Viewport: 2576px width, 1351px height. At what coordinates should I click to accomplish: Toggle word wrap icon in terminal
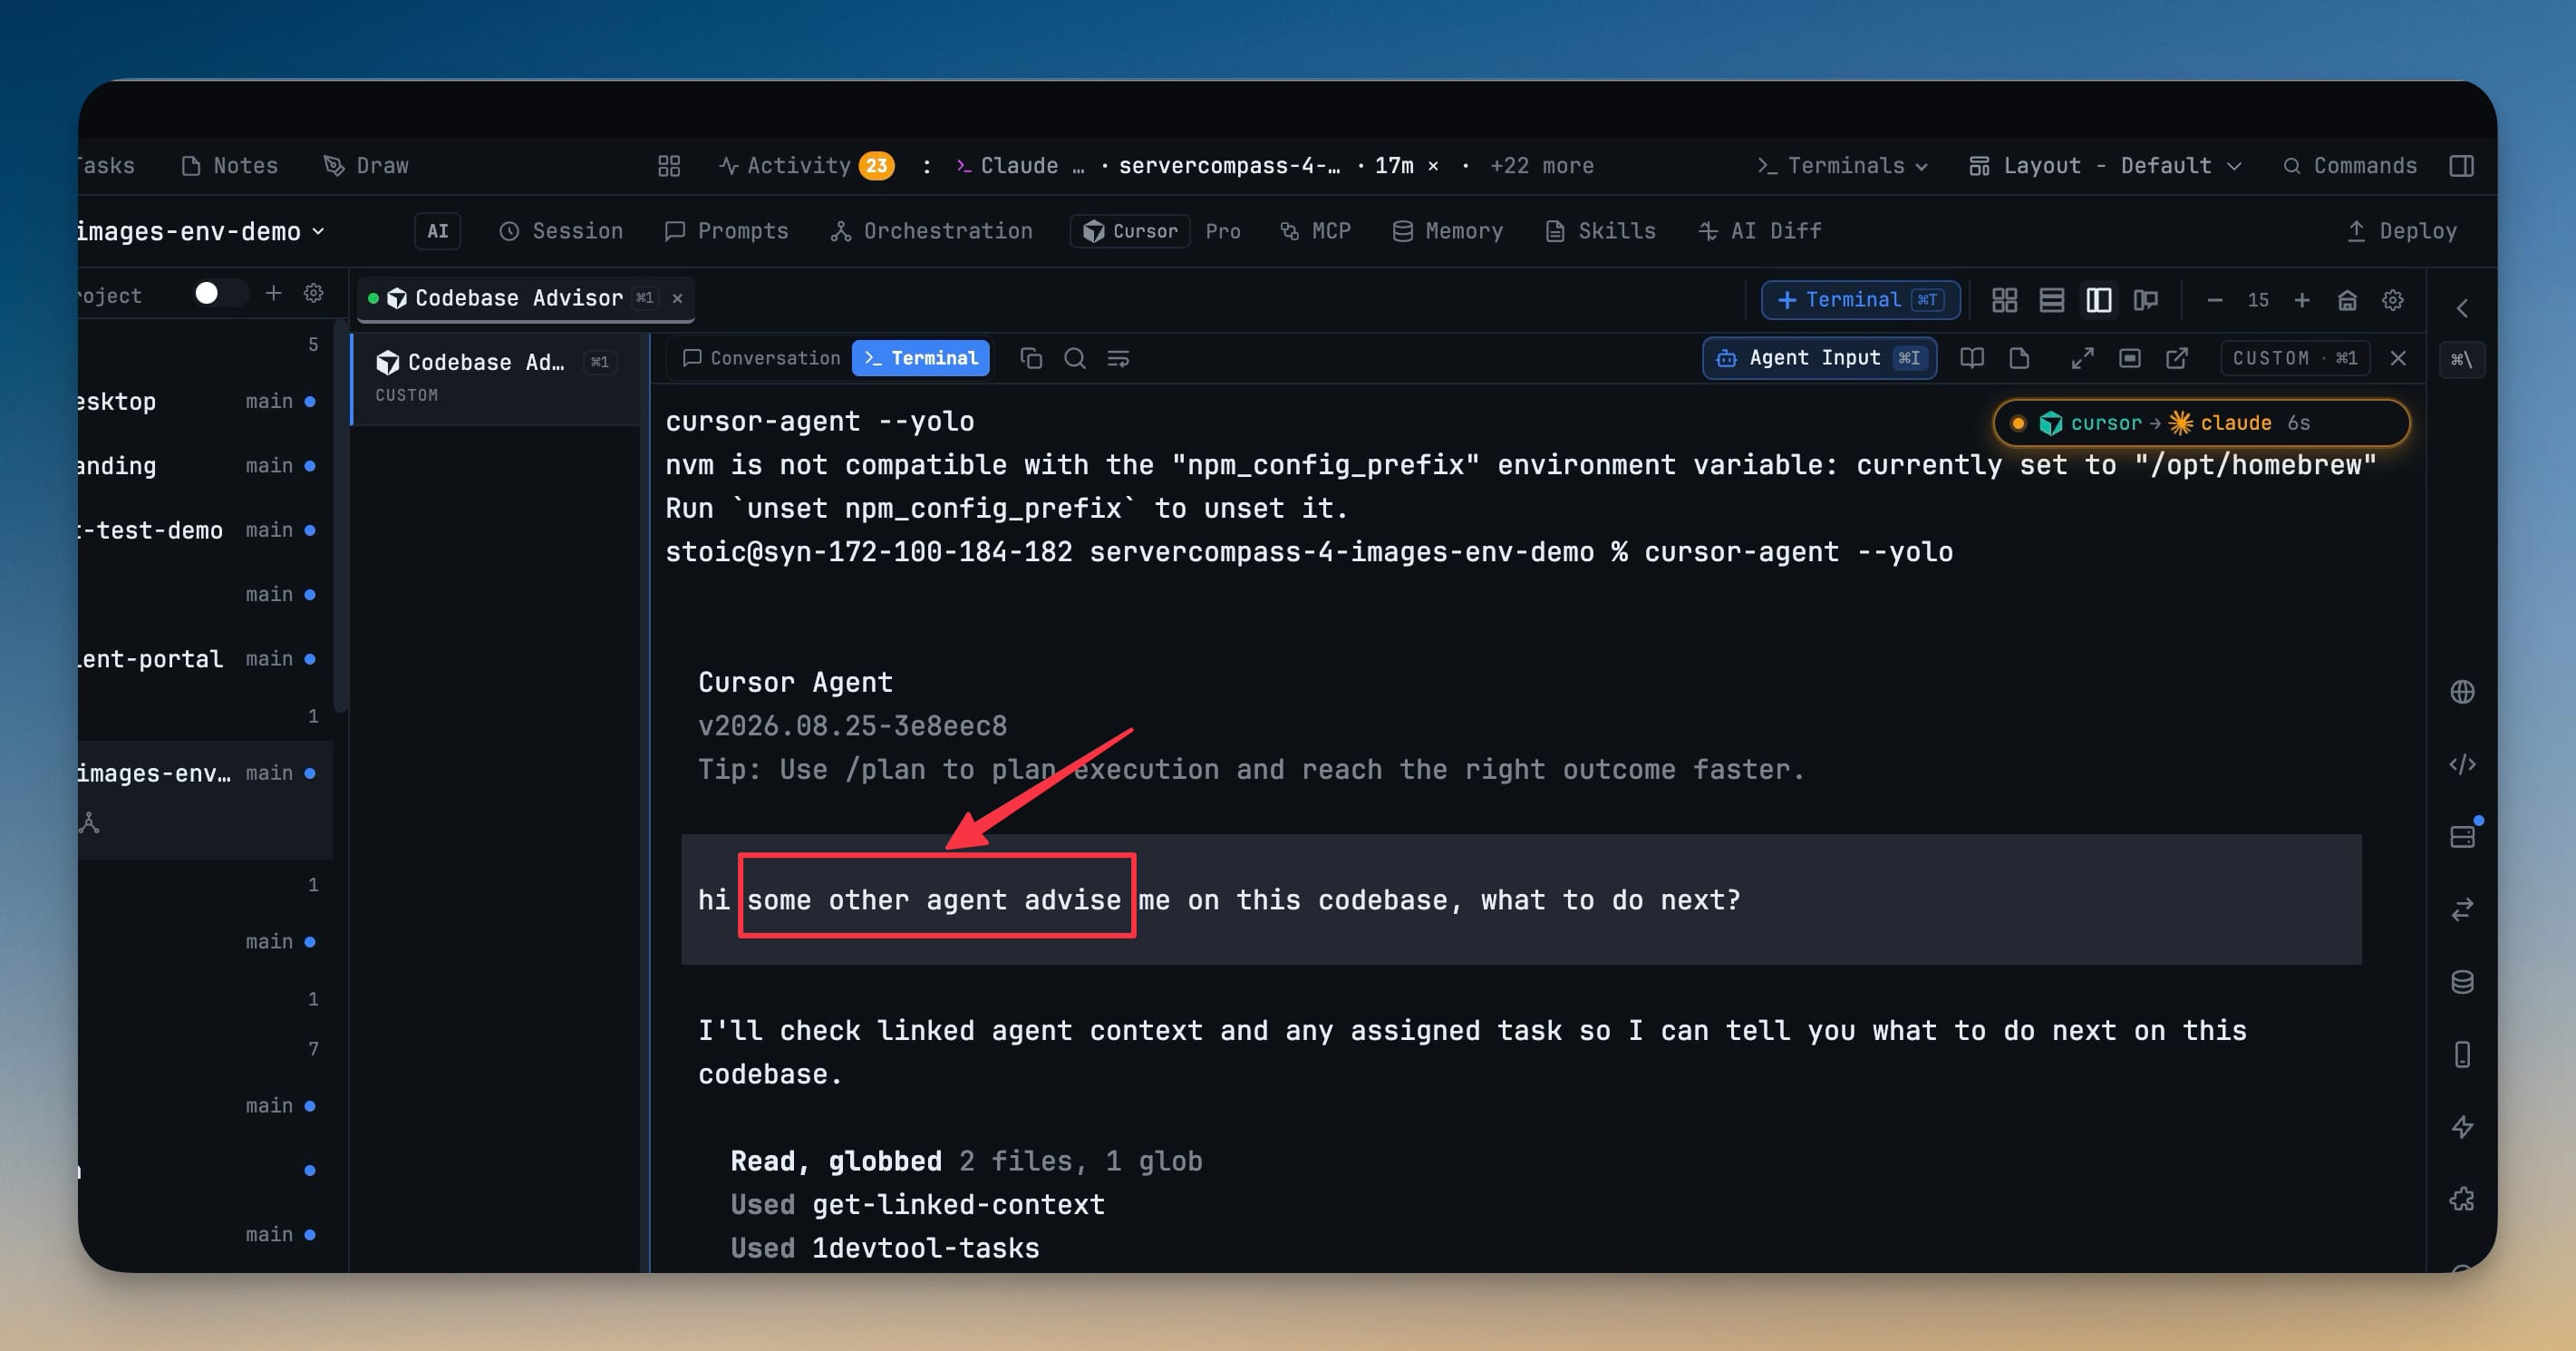tap(1118, 358)
